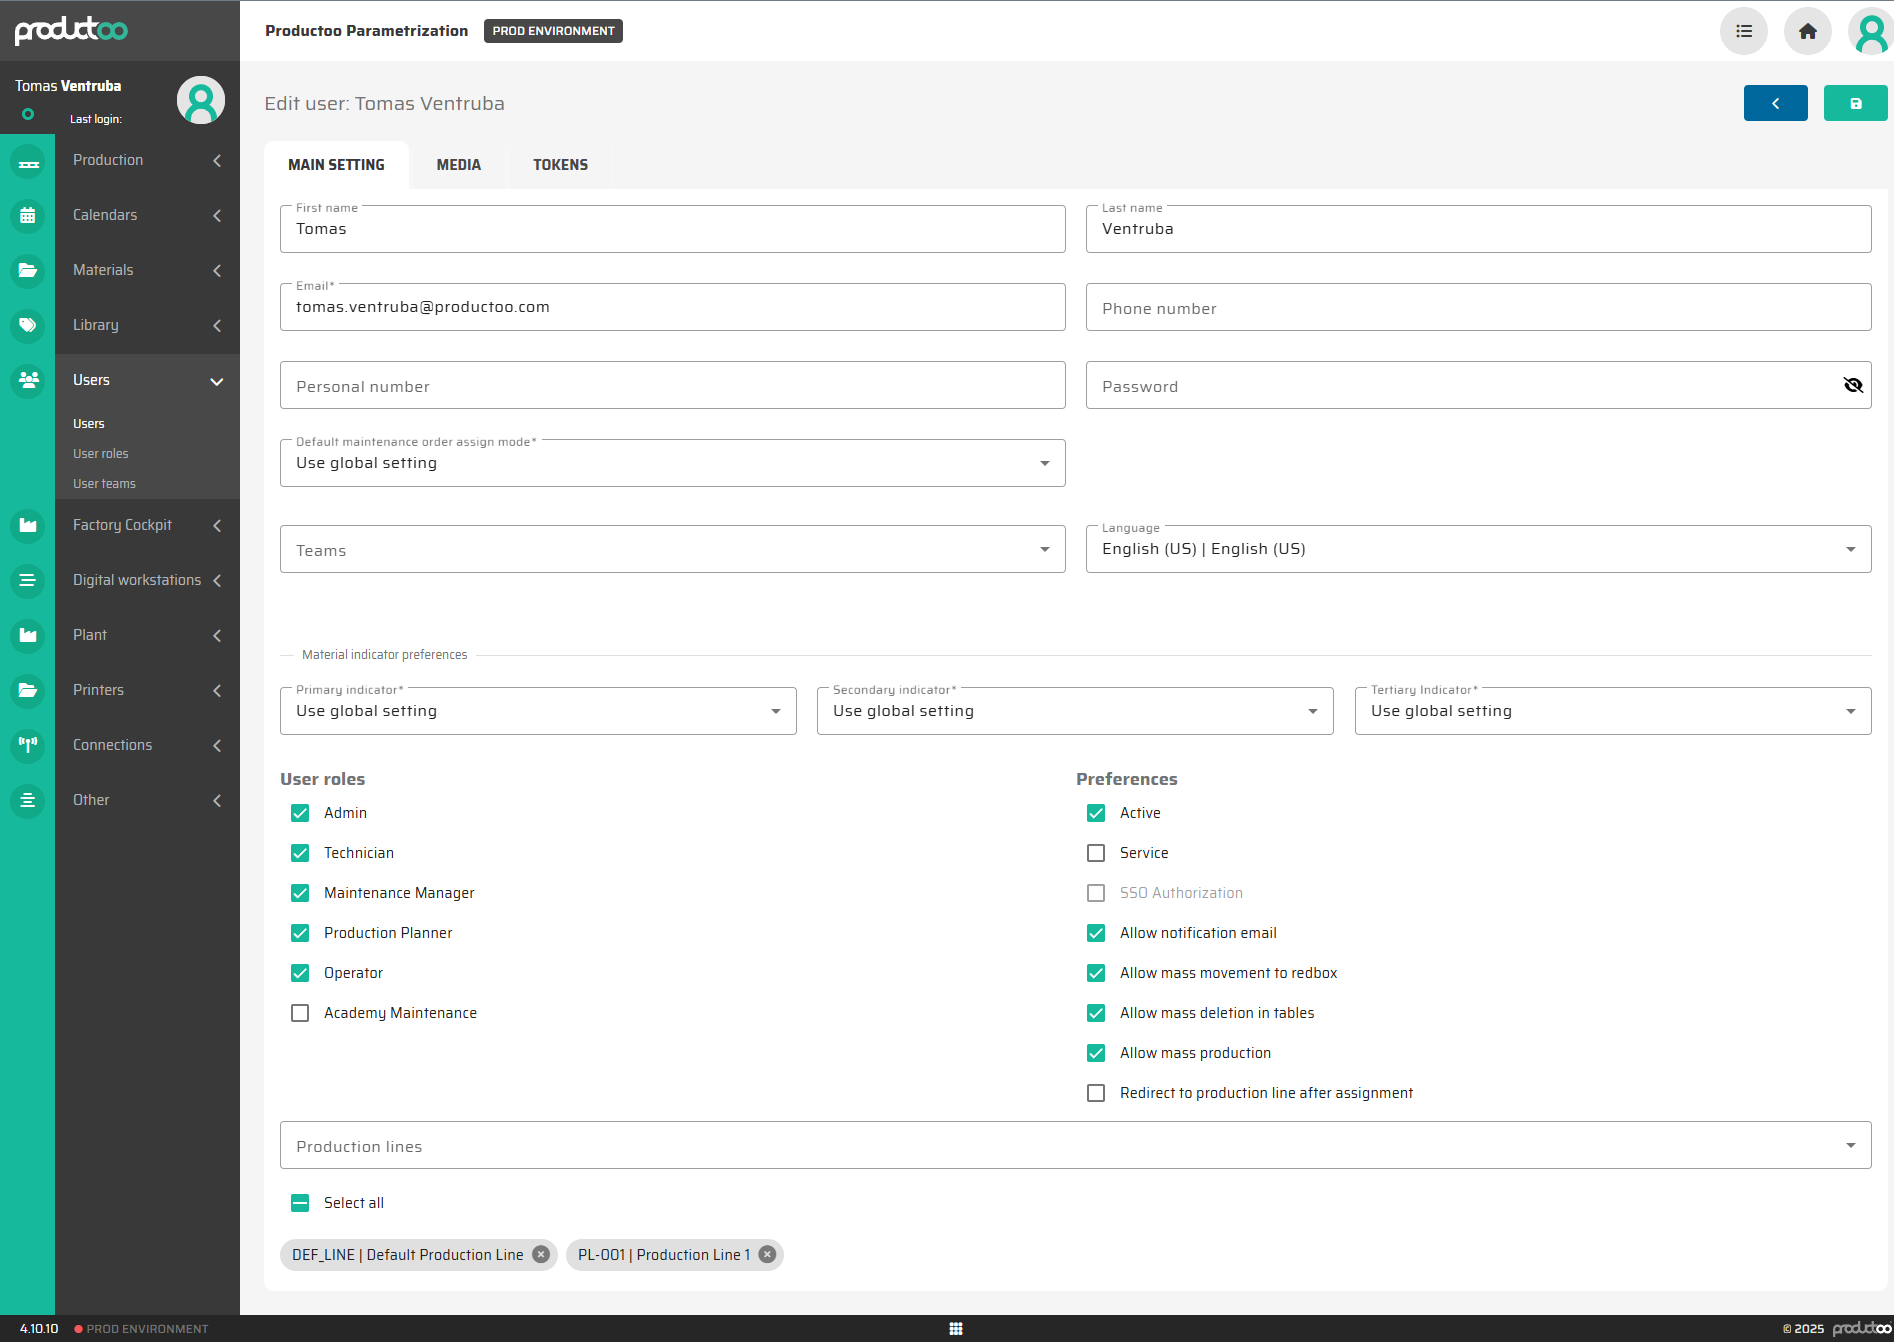Image resolution: width=1894 pixels, height=1342 pixels.
Task: Click the Calendars sidebar icon
Action: point(28,215)
